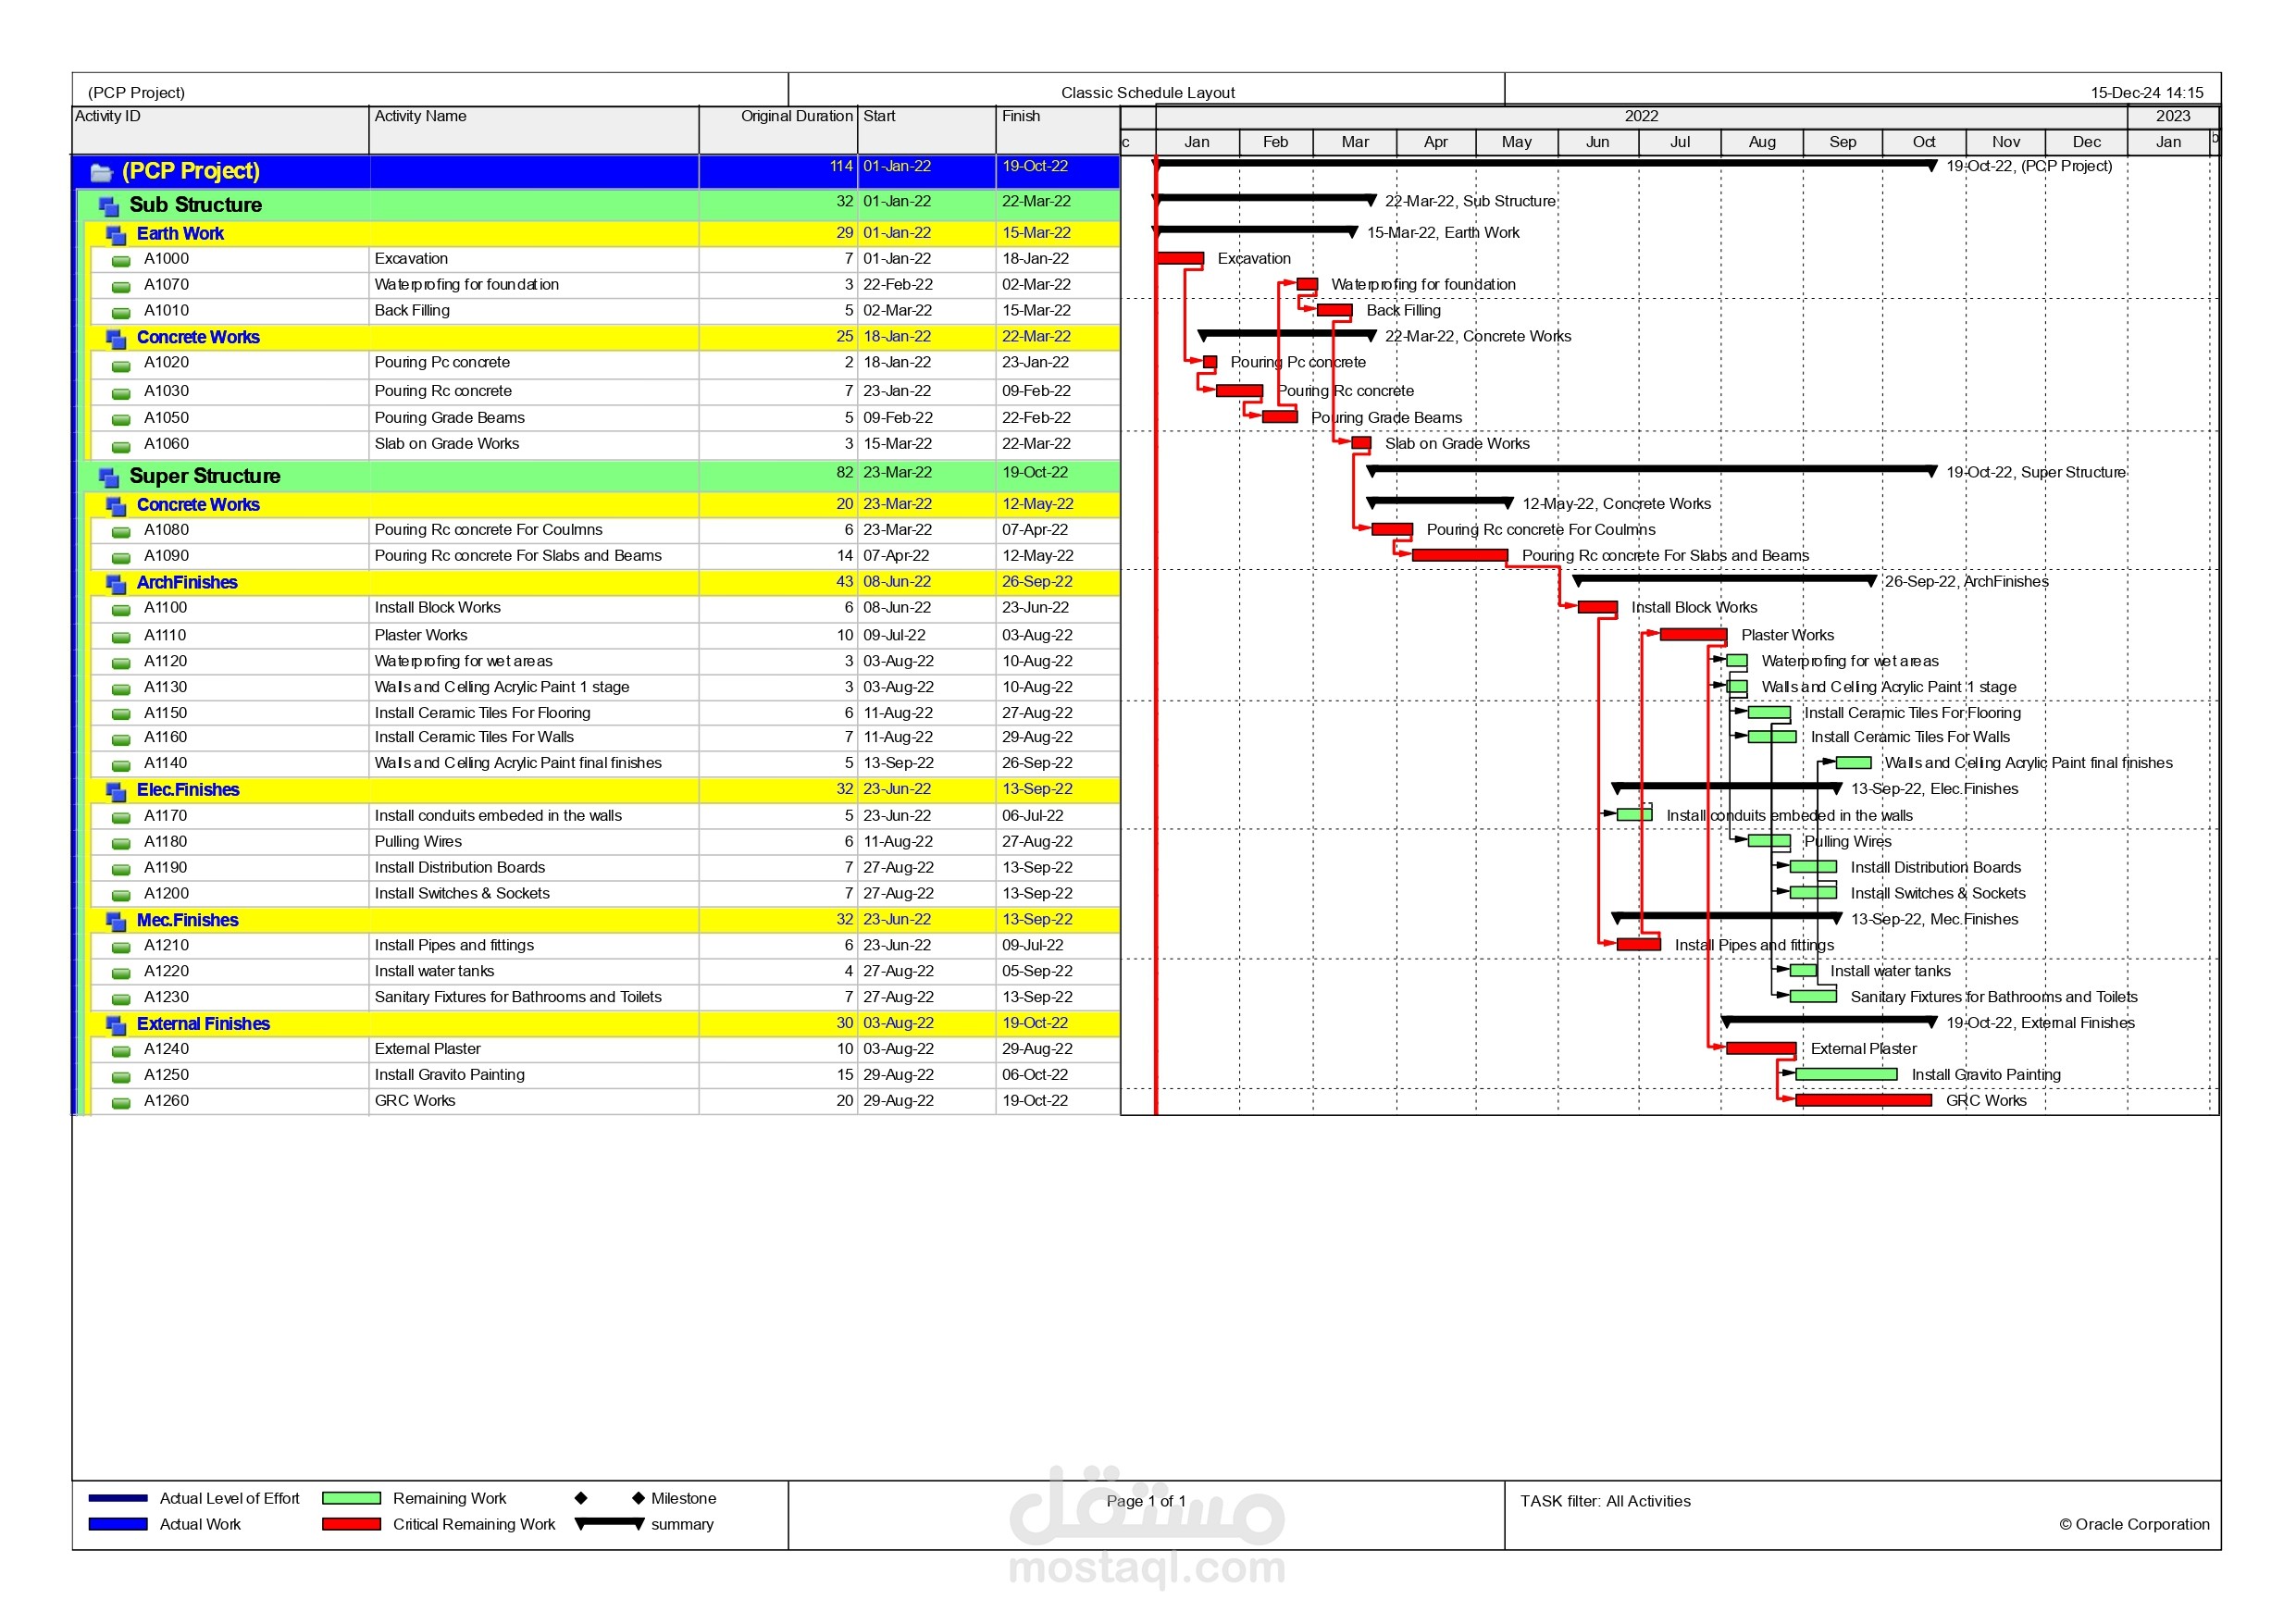Click the activity icon for A1170
2296x1624 pixels.
121,818
